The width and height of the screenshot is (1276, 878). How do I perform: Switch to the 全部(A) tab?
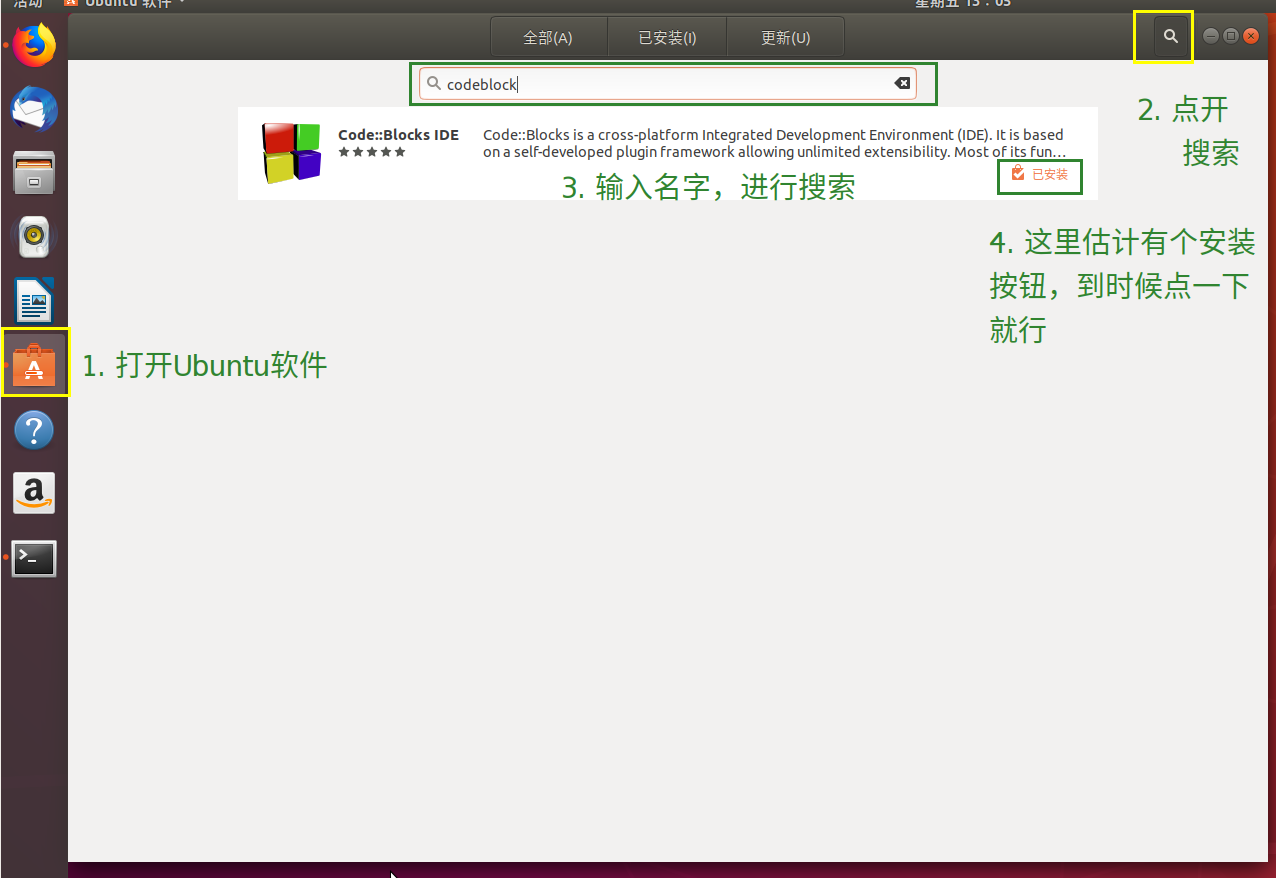point(548,38)
